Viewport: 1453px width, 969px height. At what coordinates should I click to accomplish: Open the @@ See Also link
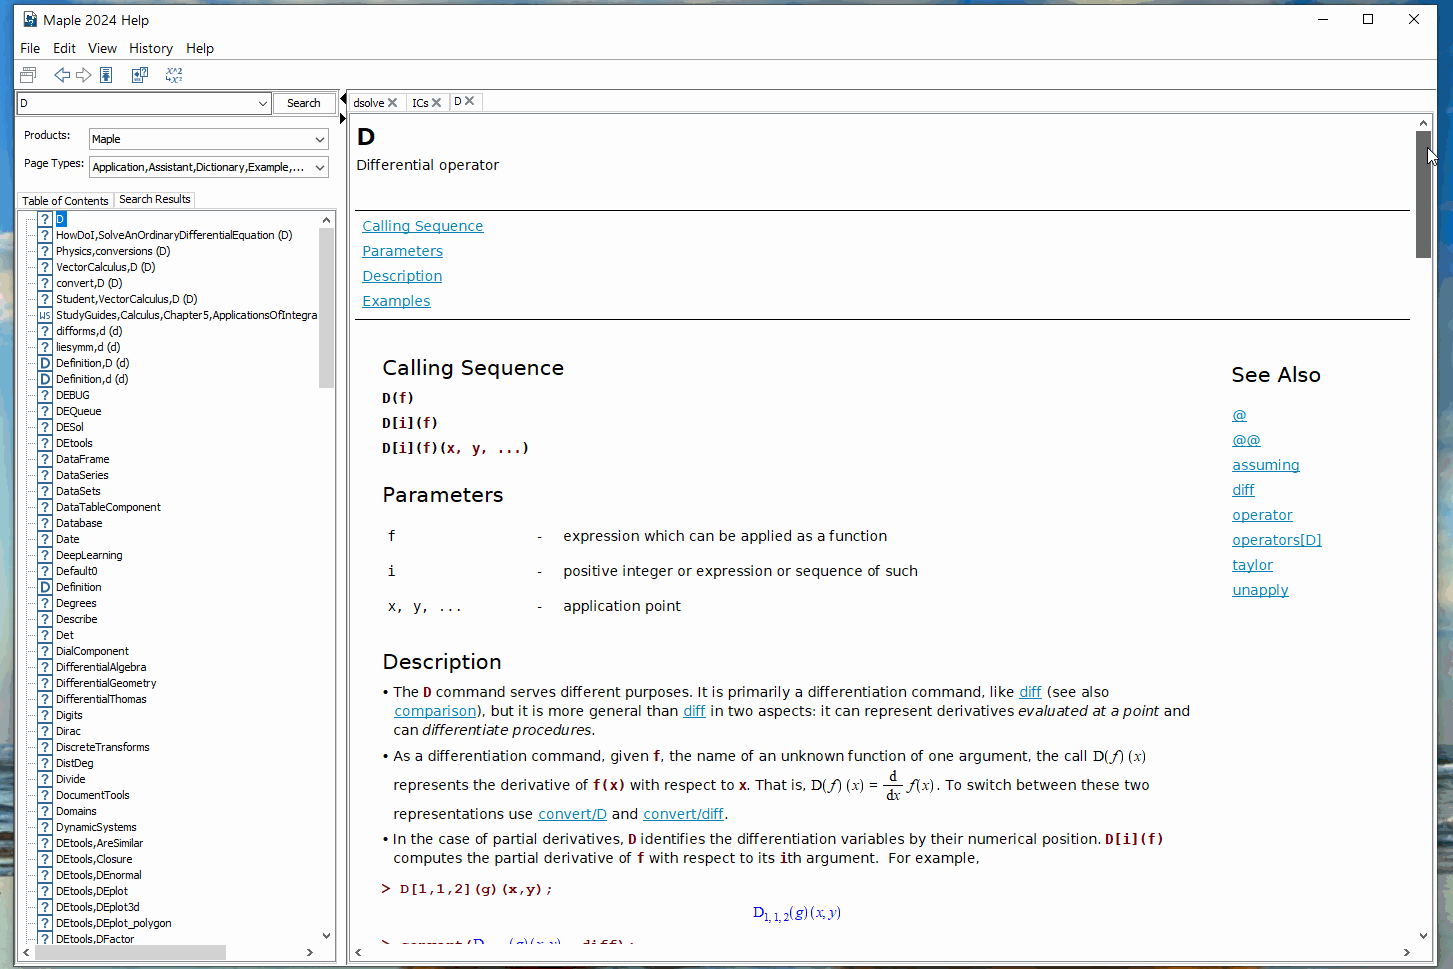click(x=1246, y=440)
